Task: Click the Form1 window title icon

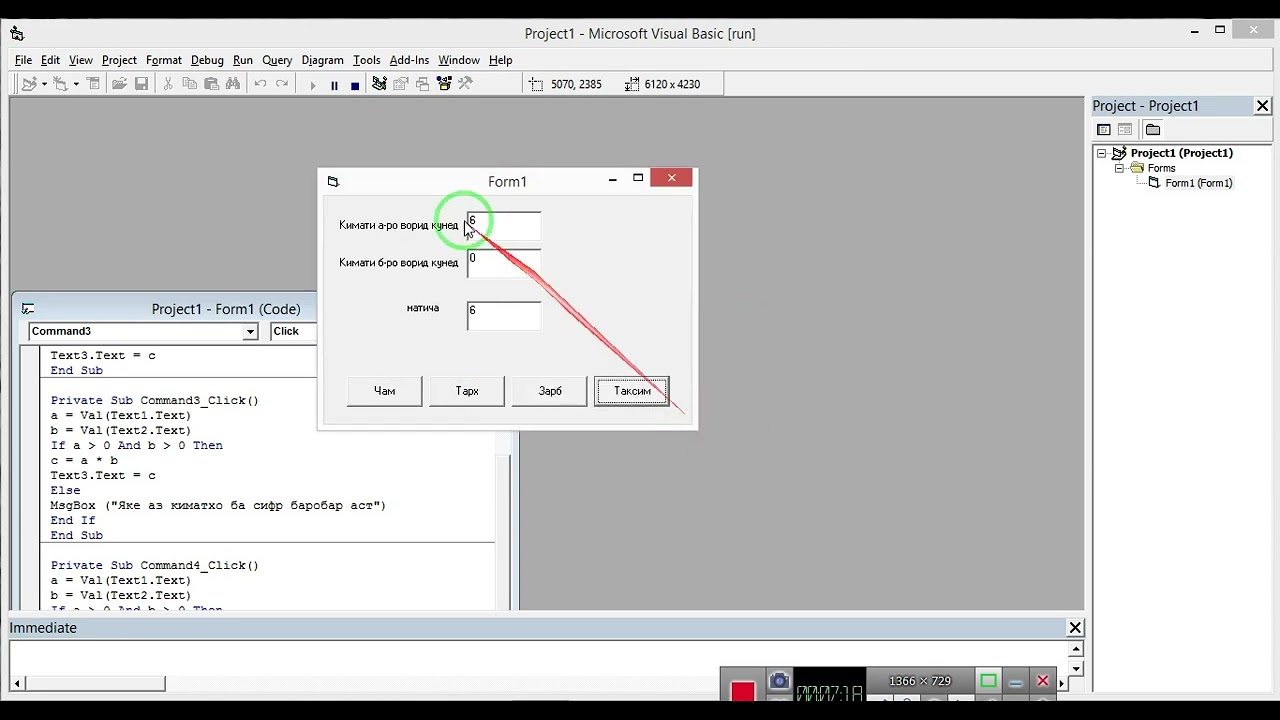Action: click(333, 181)
